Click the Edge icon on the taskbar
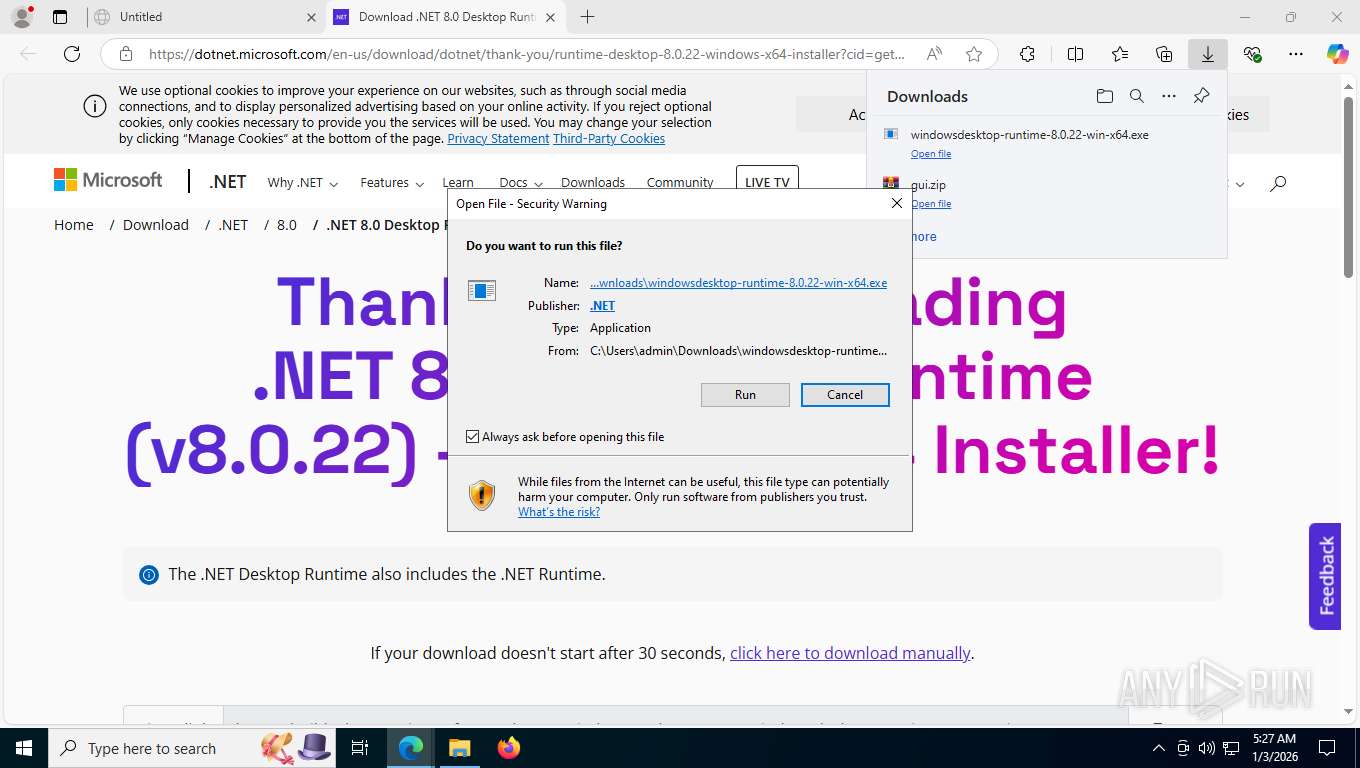Screen dimensions: 1360x768 410,748
